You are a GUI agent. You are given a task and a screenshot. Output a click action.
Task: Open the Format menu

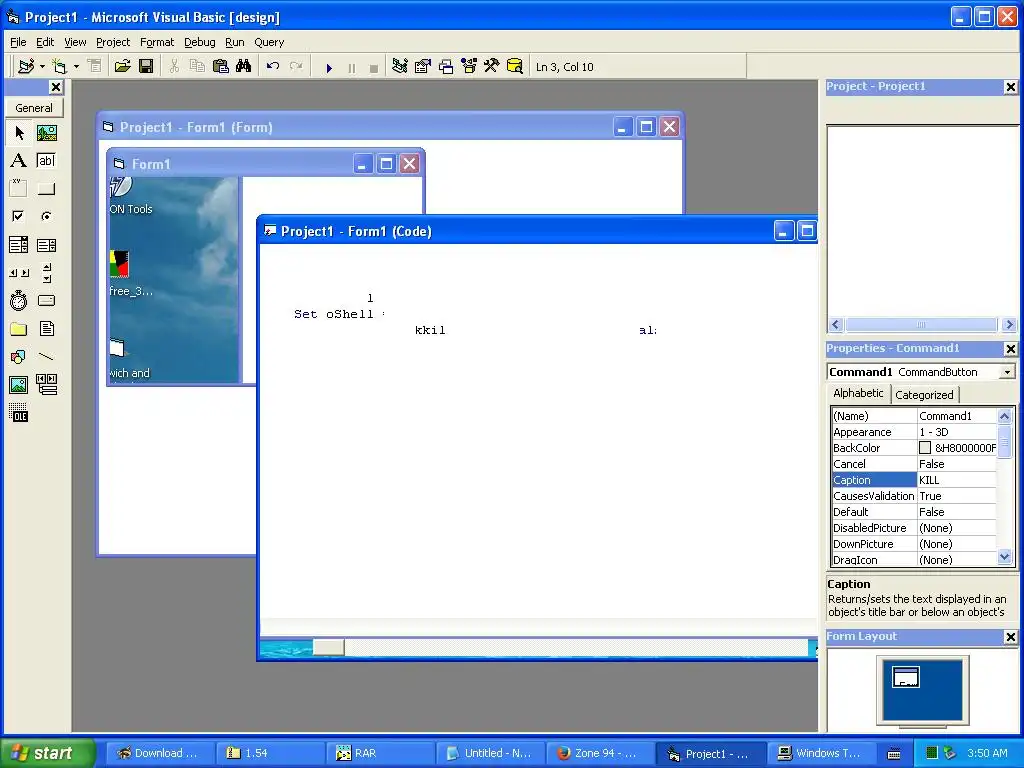point(157,42)
